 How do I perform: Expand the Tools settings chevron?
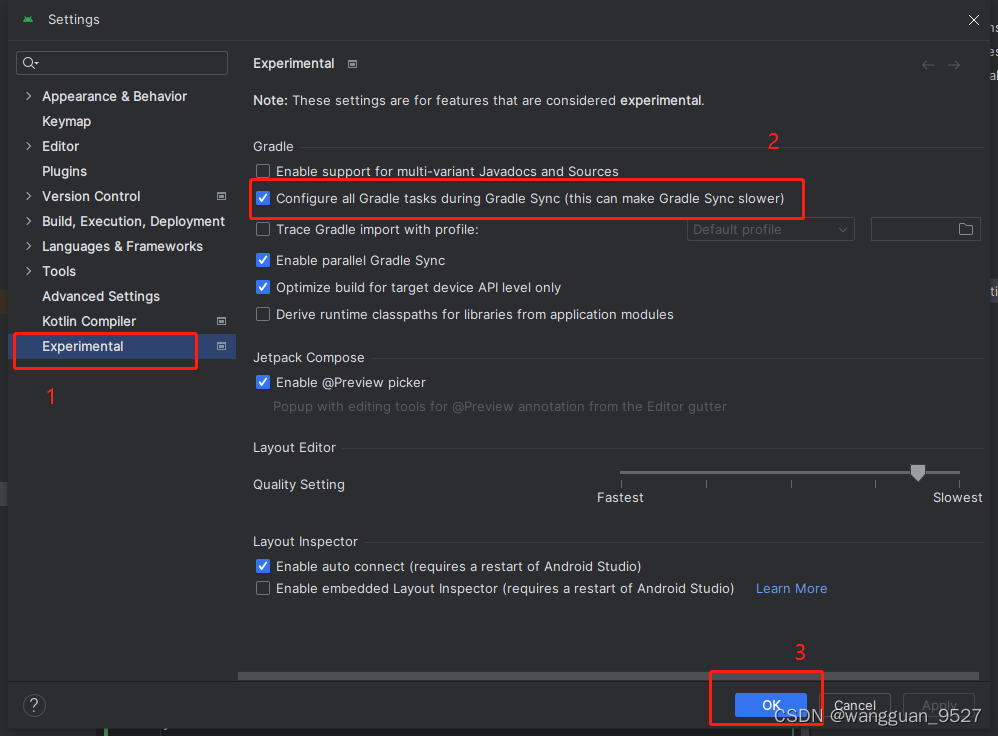tap(29, 271)
